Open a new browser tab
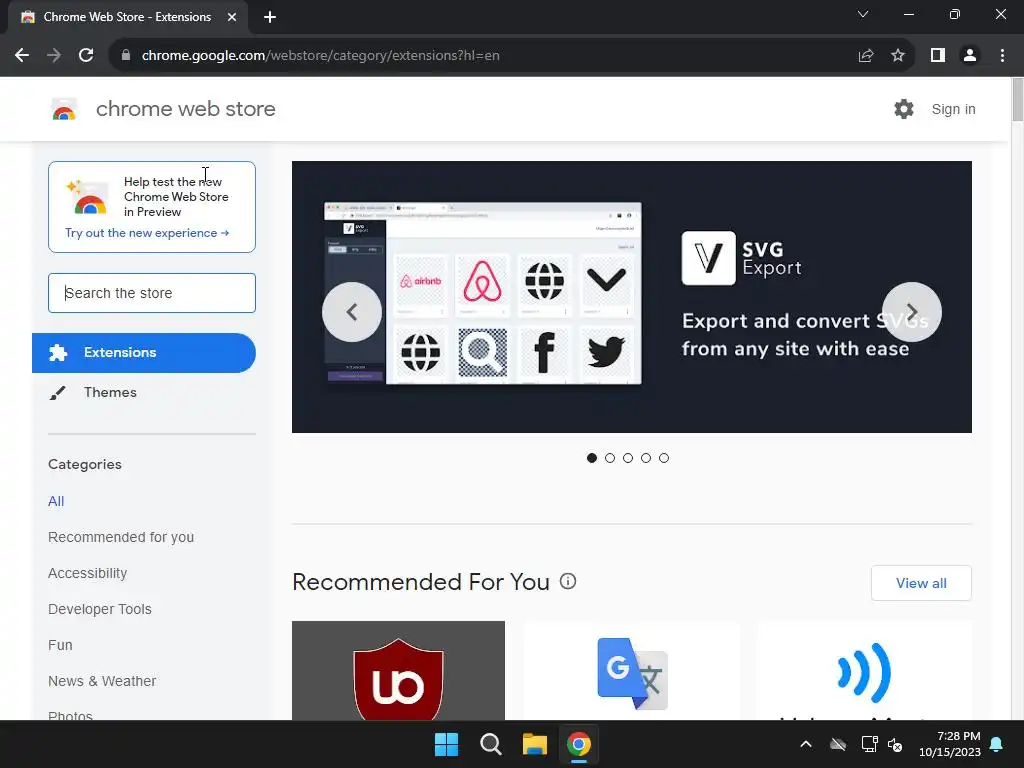The width and height of the screenshot is (1024, 768). pos(270,17)
